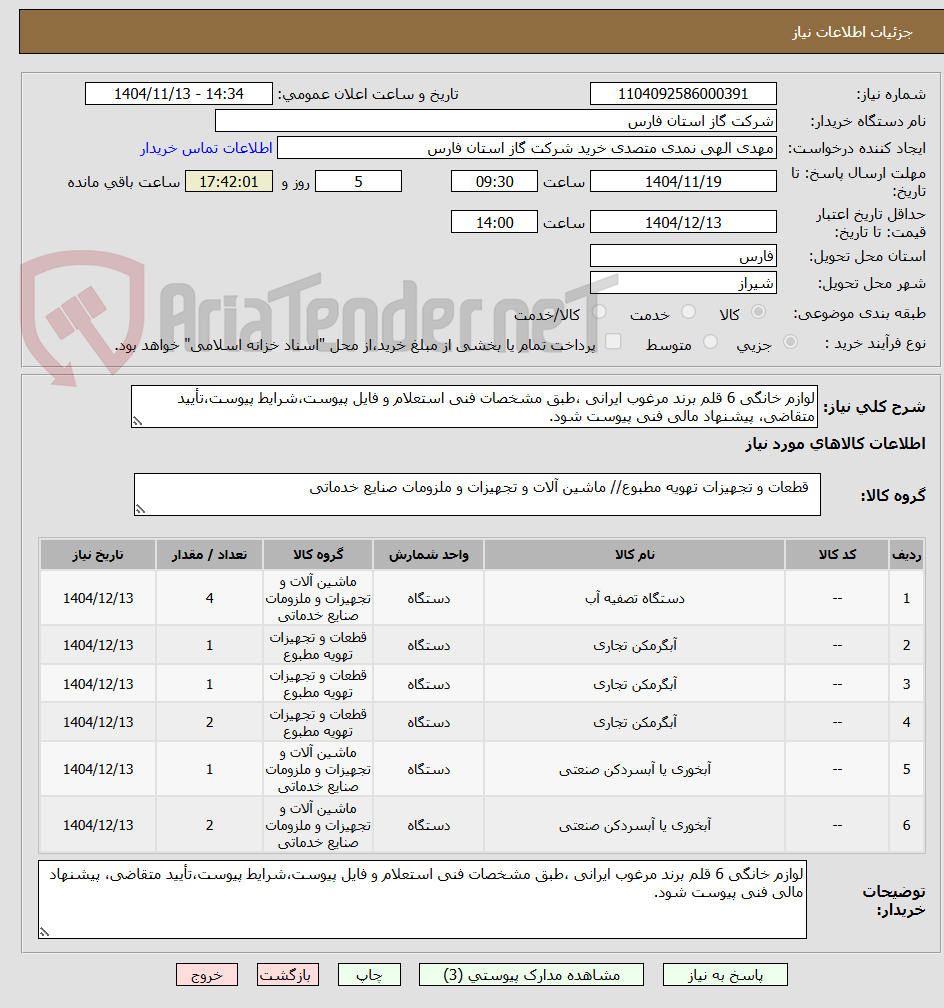The width and height of the screenshot is (944, 1008).
Task: Click the delivery city field شیراز
Action: point(683,283)
